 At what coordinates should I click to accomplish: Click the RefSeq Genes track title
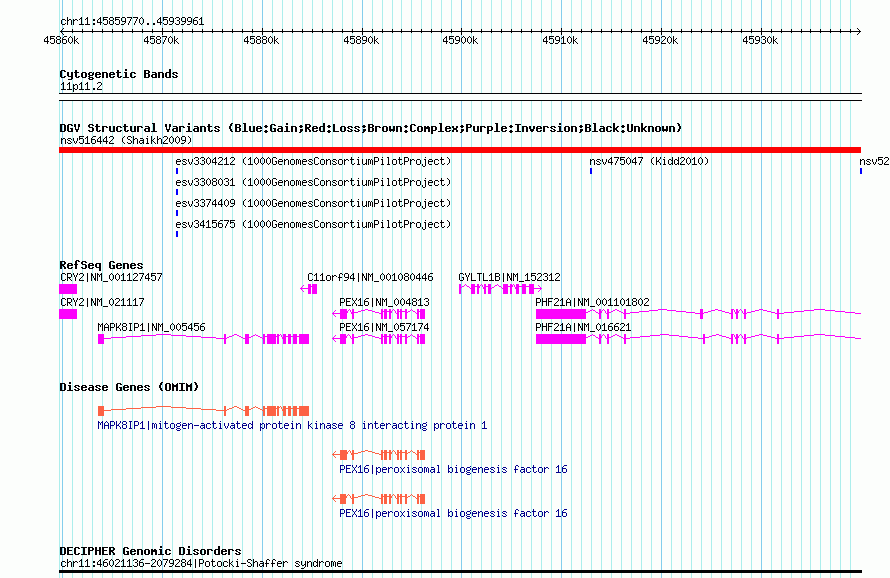coord(101,265)
